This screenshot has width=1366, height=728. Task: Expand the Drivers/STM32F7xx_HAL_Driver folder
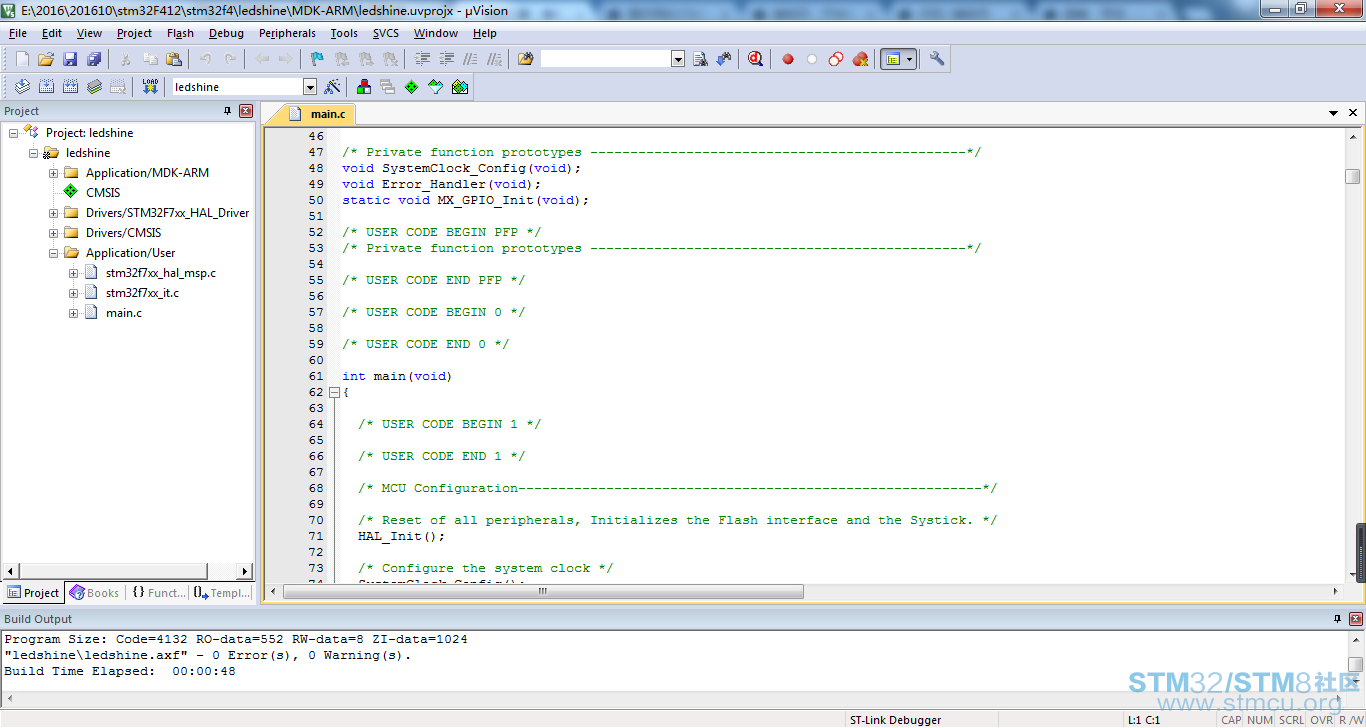[54, 213]
